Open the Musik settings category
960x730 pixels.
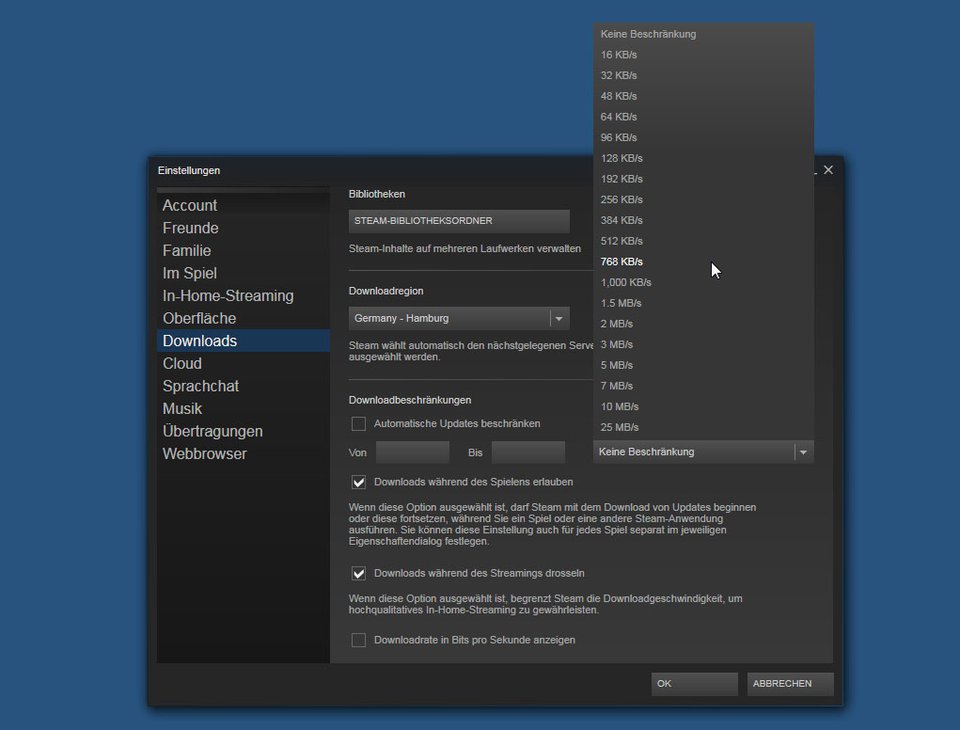[x=243, y=409]
